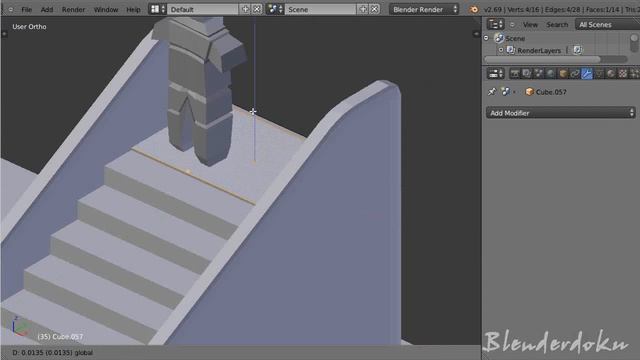
Task: Collapse the info header menus toggle
Action: click(11, 9)
